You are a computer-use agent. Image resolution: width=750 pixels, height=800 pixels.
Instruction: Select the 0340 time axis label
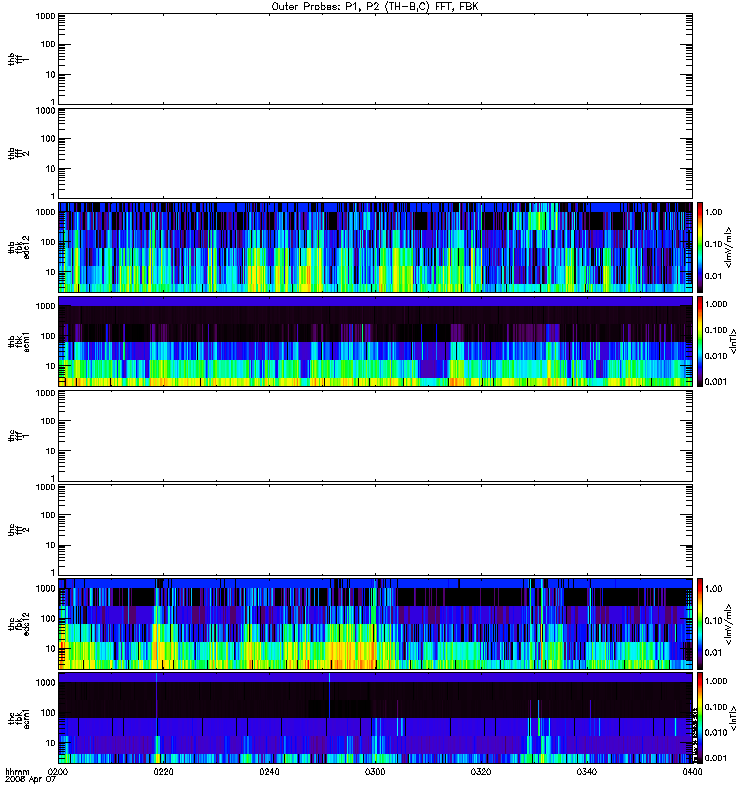coord(587,771)
